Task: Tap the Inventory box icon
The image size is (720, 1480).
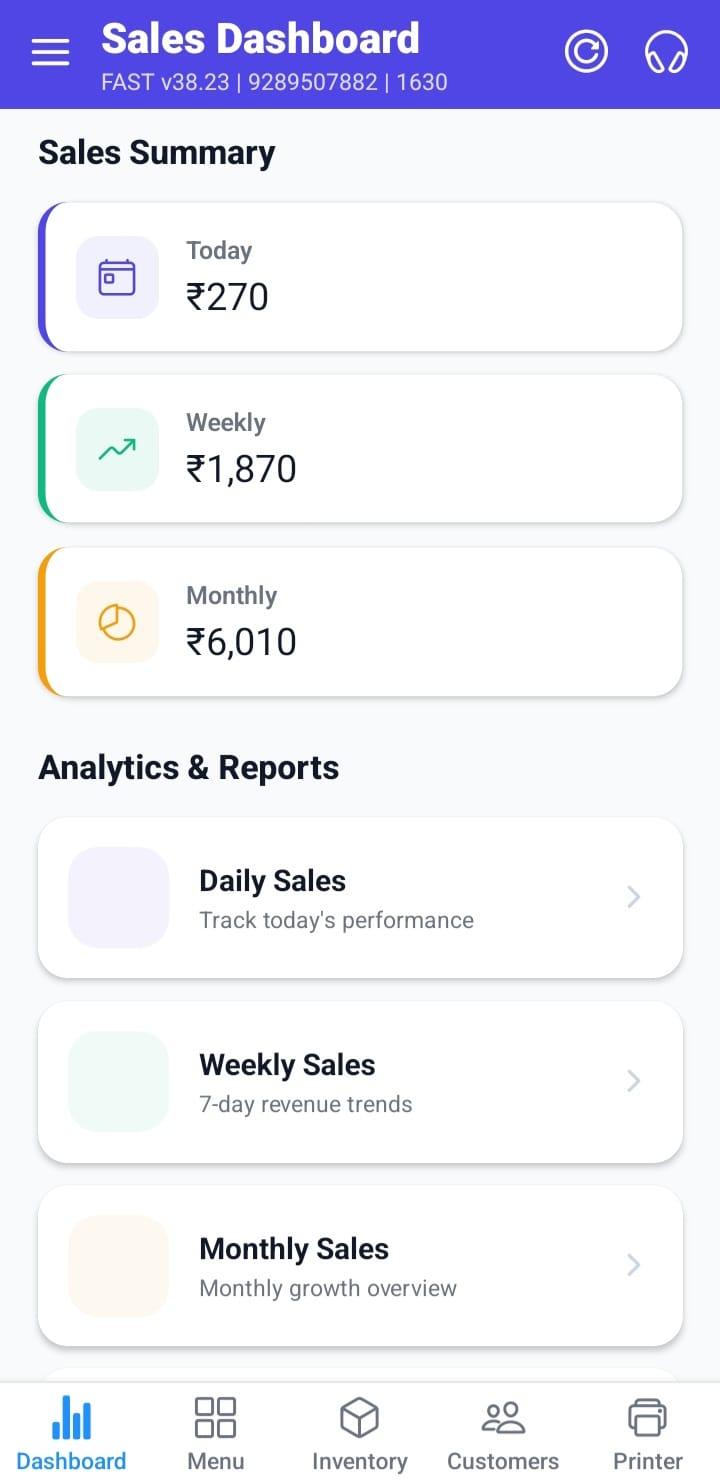Action: tap(359, 1418)
